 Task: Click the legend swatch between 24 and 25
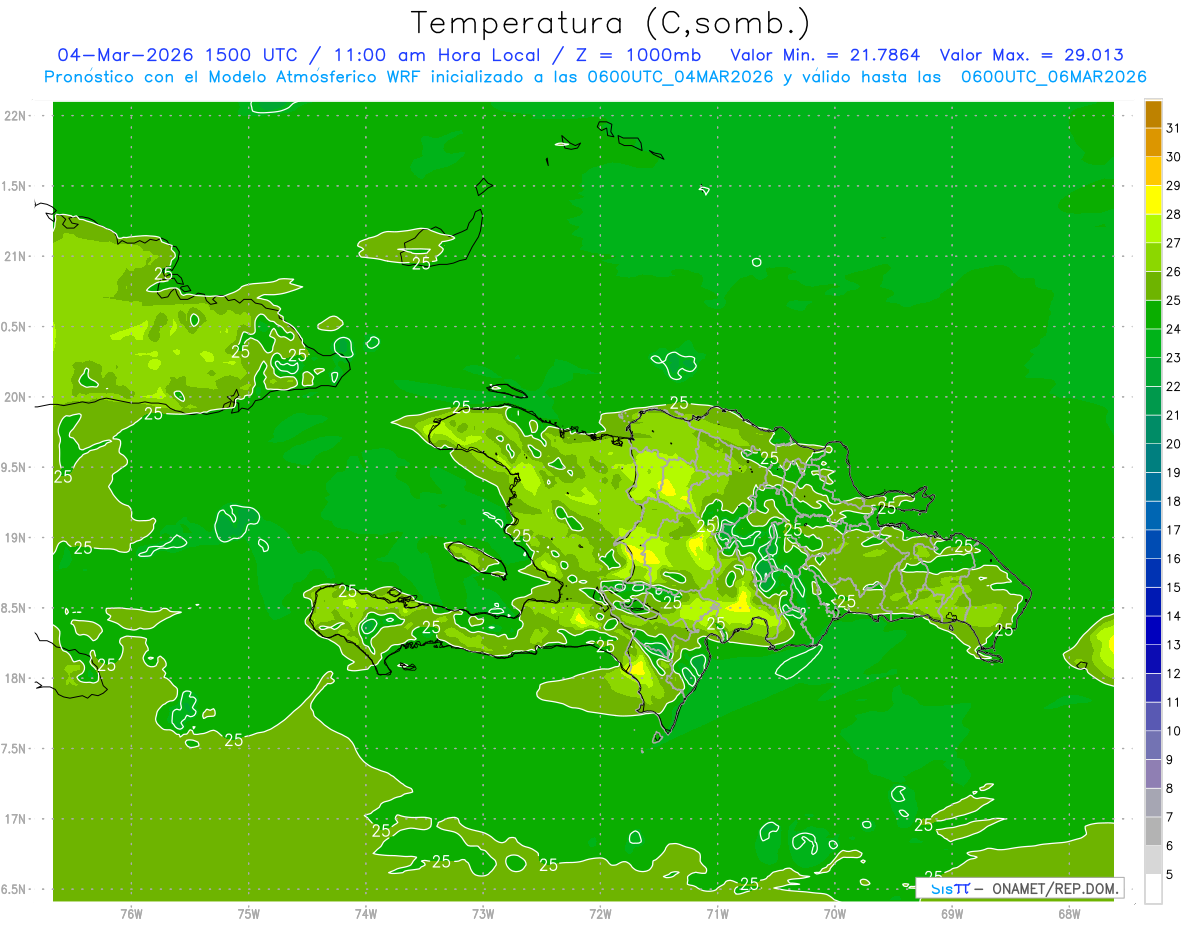point(1153,314)
